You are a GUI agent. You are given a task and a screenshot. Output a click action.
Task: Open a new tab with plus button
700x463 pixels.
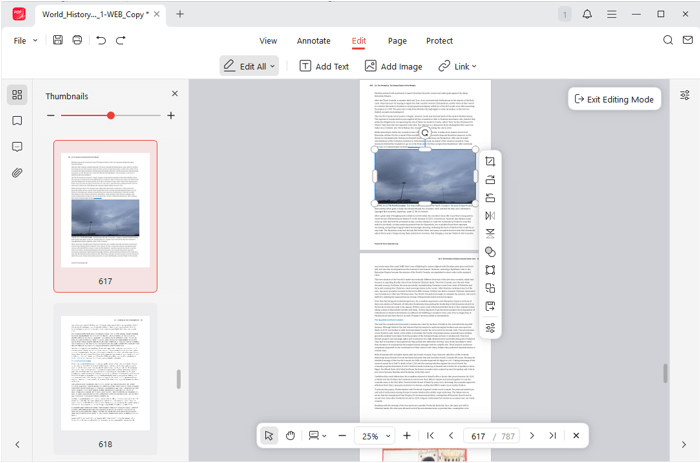[180, 14]
